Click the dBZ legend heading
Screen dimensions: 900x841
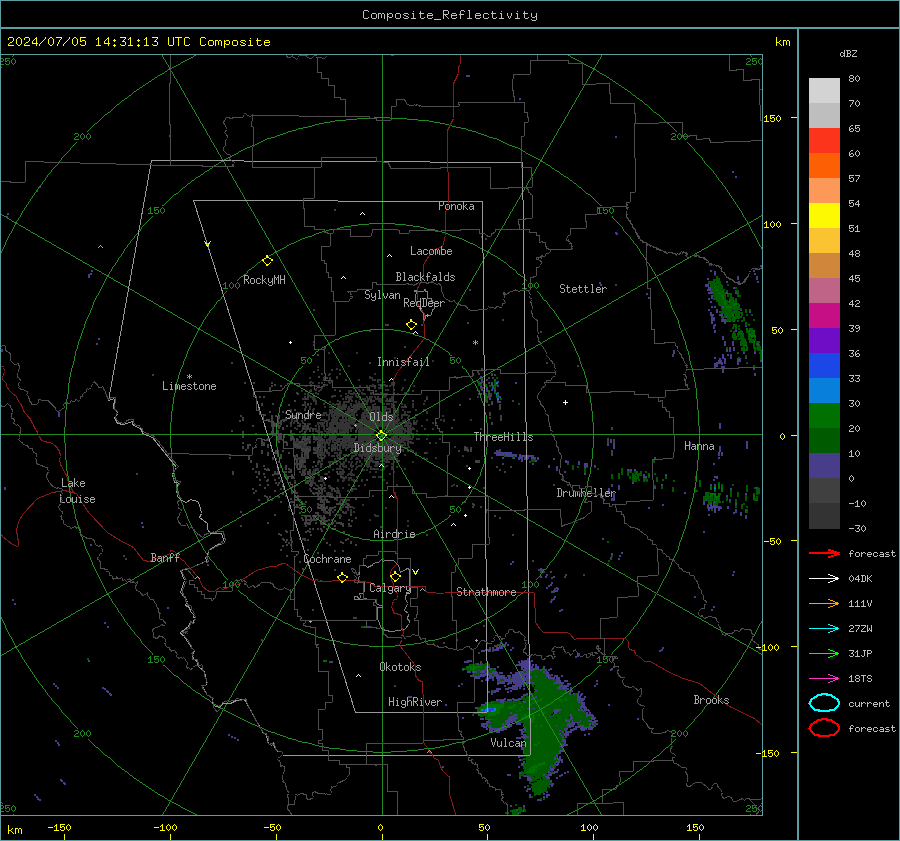848,53
